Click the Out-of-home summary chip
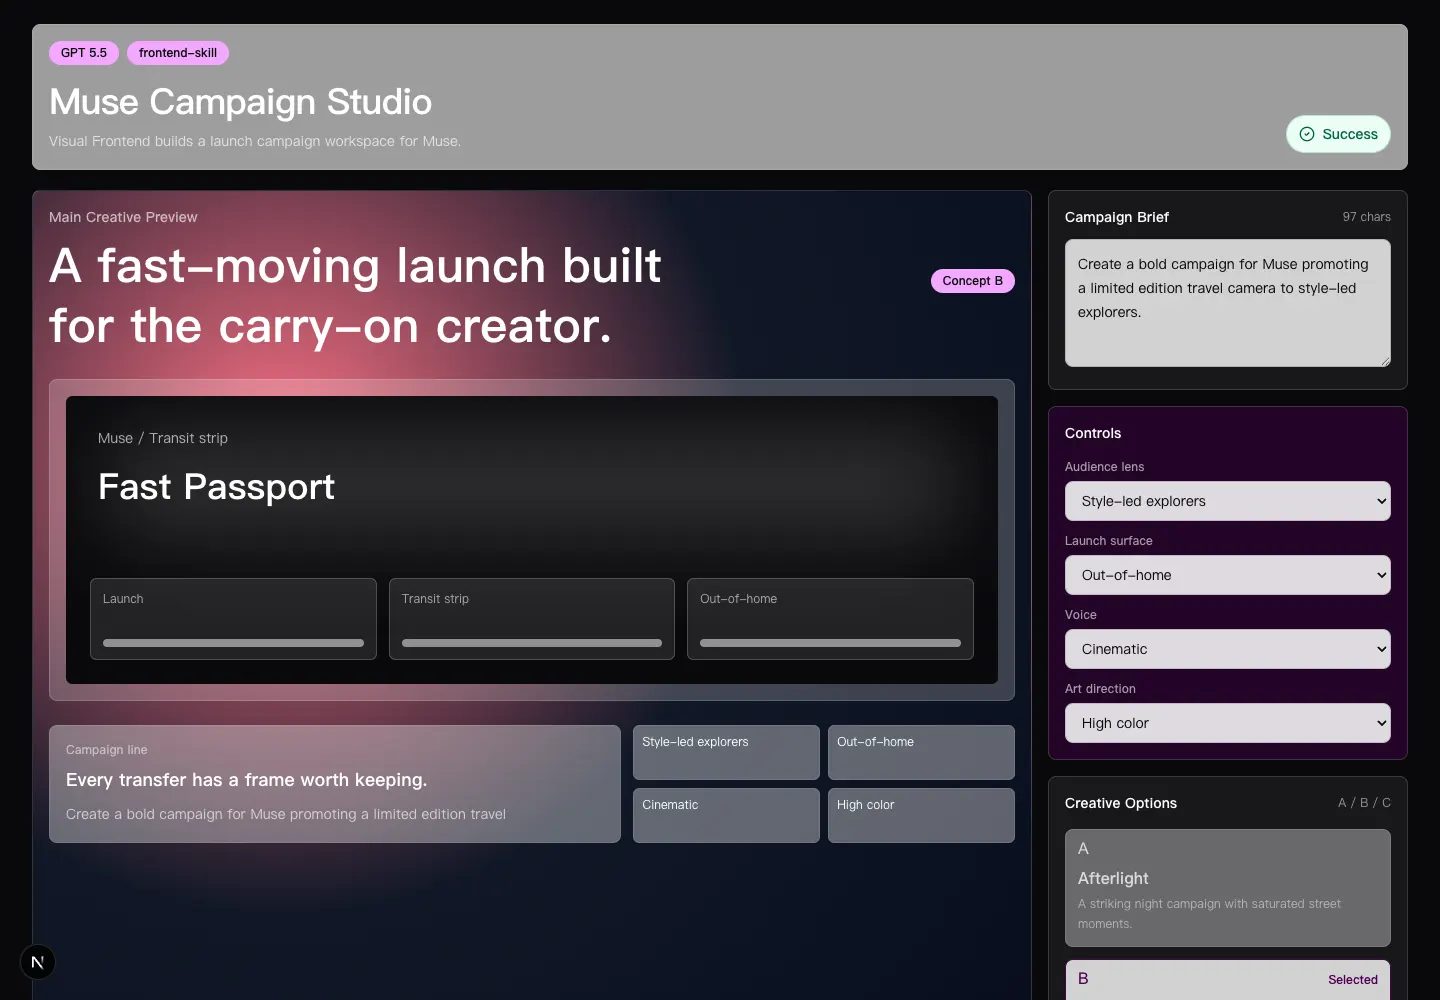Image resolution: width=1440 pixels, height=1000 pixels. [921, 753]
